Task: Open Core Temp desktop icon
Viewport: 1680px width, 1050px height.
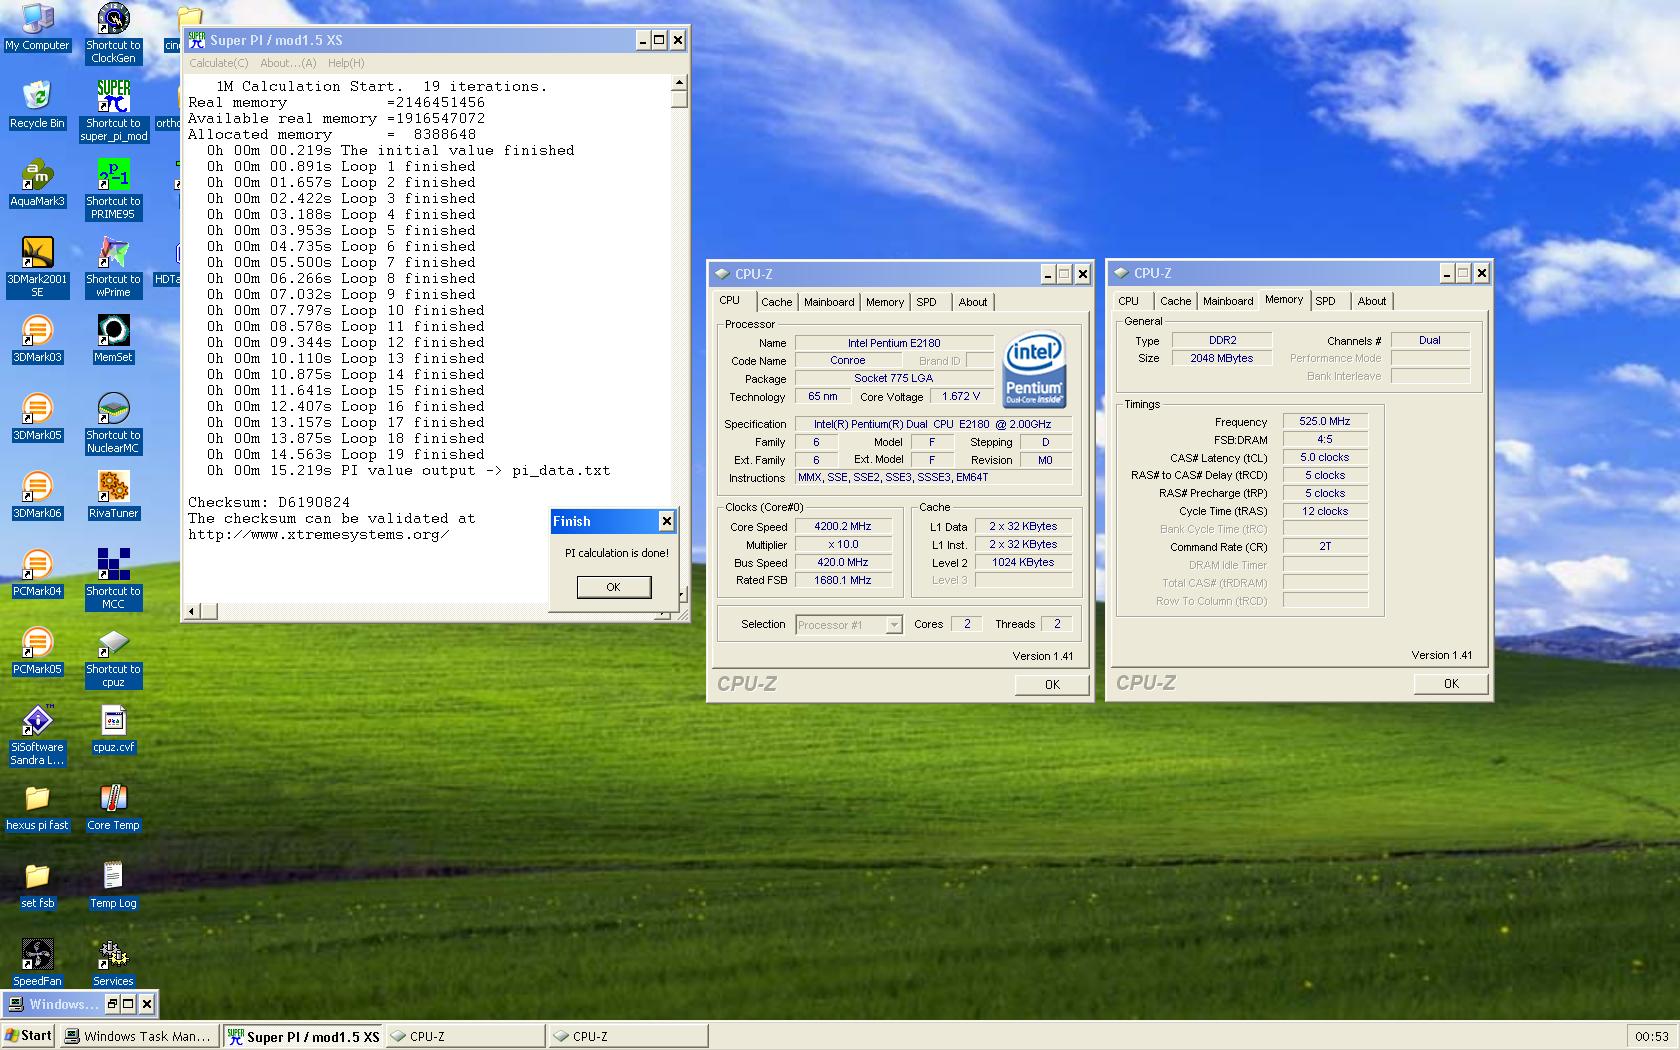Action: (x=113, y=807)
